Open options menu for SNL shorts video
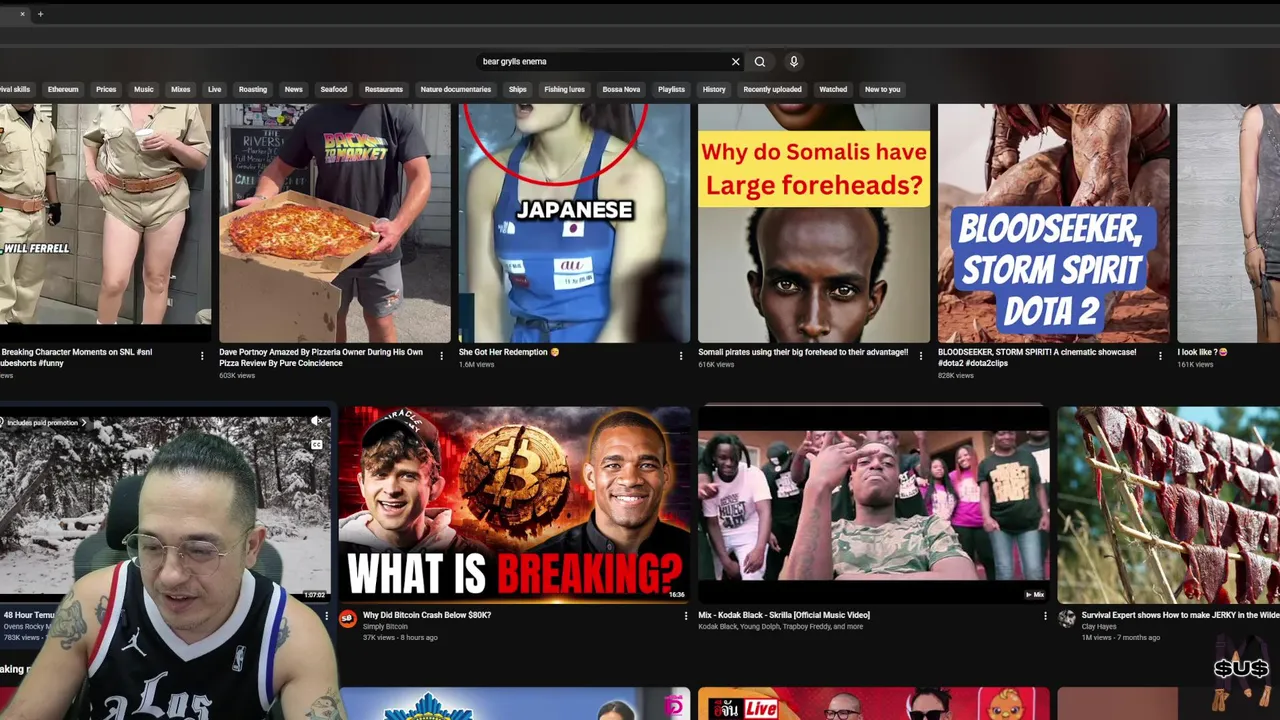The height and width of the screenshot is (720, 1280). [202, 356]
